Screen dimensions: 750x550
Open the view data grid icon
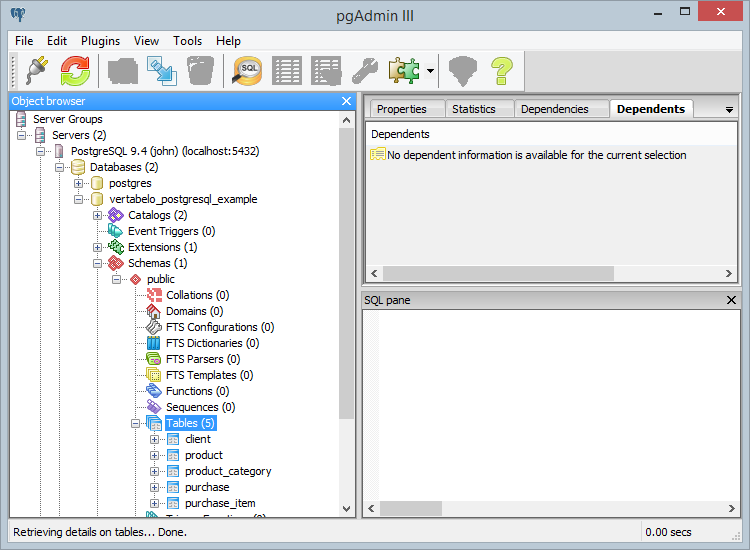click(287, 70)
